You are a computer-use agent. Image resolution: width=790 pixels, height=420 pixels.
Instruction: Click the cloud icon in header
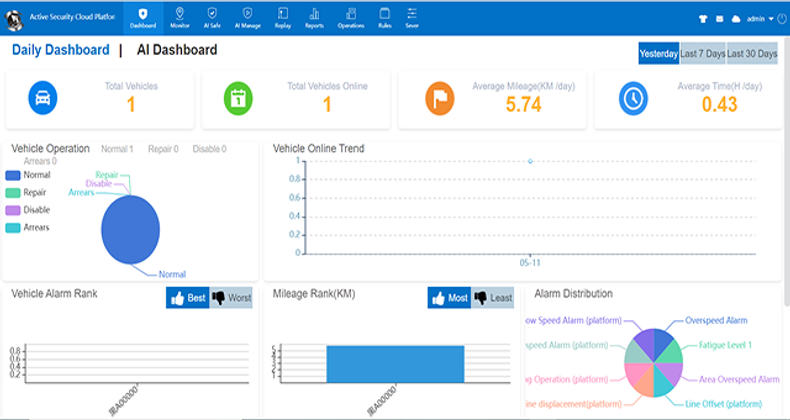pyautogui.click(x=736, y=19)
